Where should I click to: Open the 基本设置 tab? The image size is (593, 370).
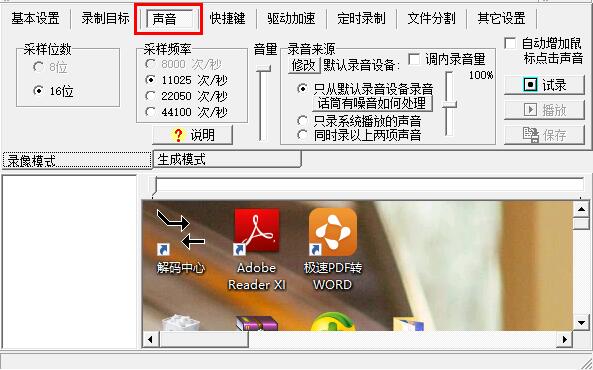pyautogui.click(x=35, y=18)
